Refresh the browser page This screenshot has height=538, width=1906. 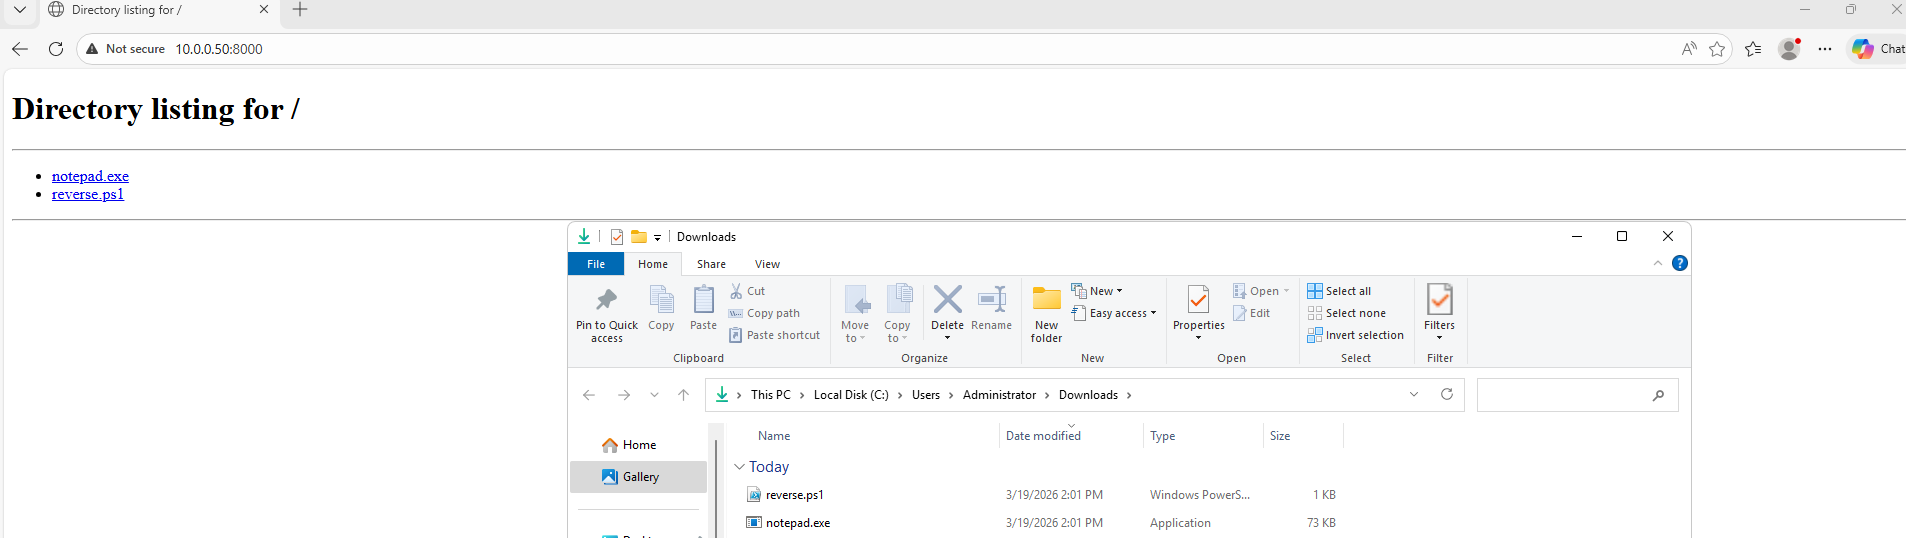point(56,49)
